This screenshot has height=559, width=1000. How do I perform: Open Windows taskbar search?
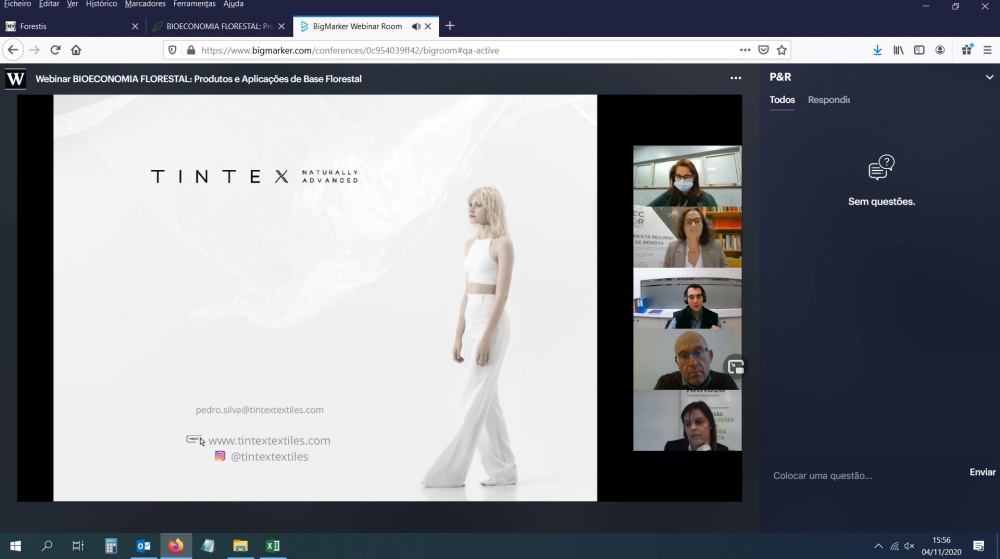pos(47,546)
